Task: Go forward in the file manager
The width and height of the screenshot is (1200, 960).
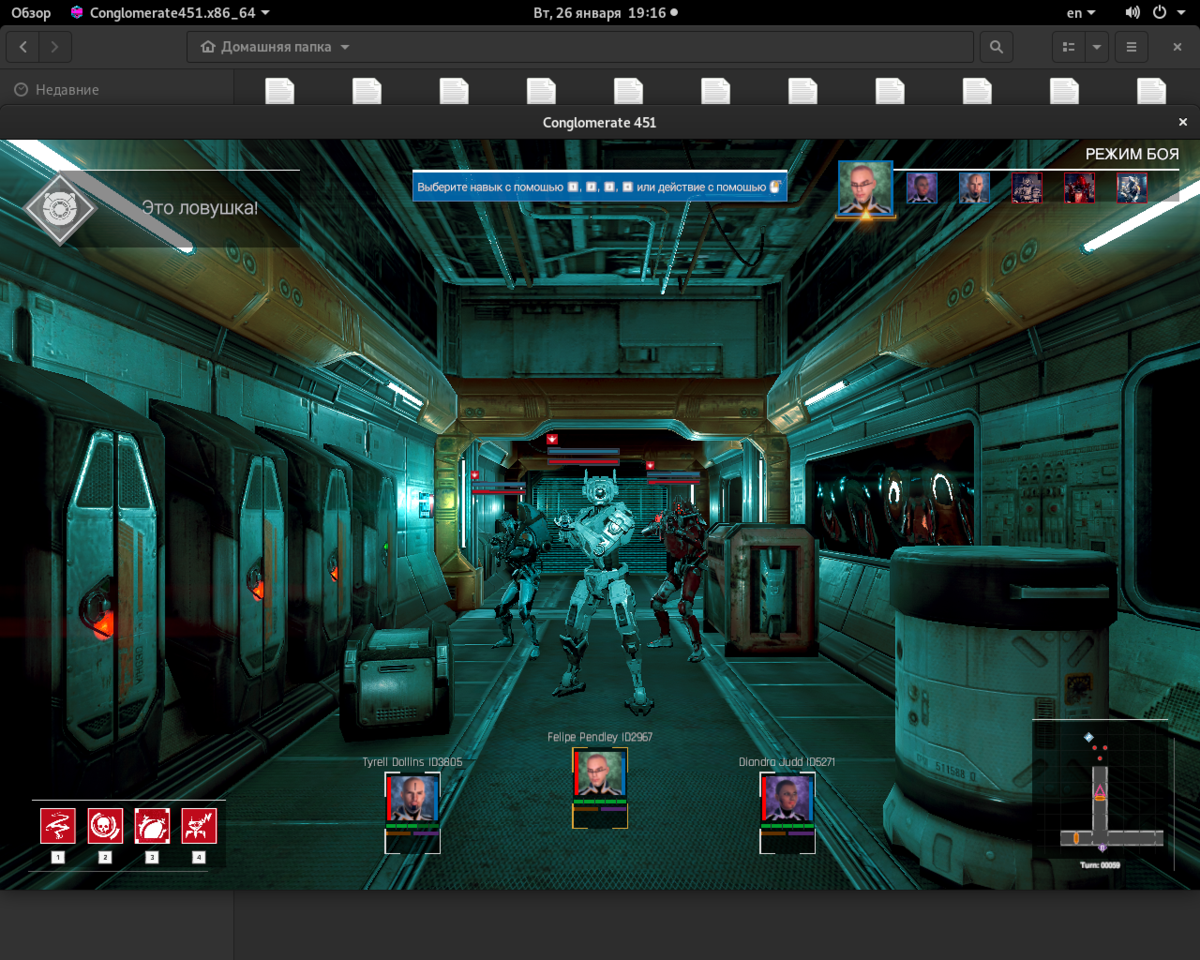Action: tap(55, 47)
